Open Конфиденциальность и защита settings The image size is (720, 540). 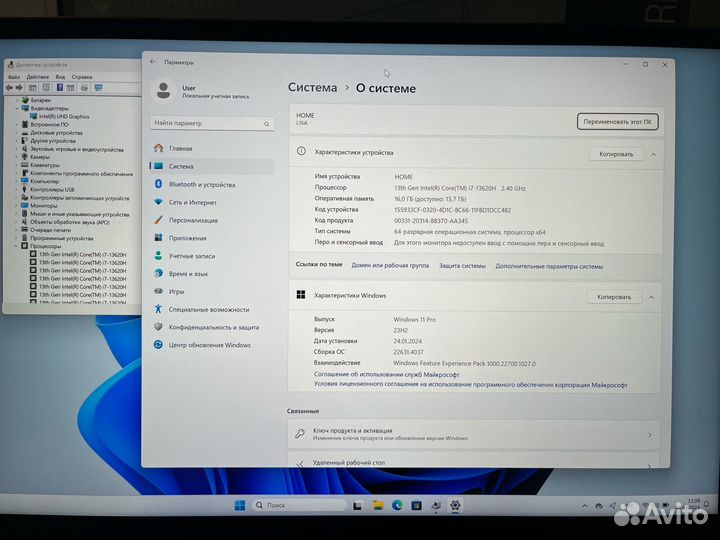coord(213,327)
